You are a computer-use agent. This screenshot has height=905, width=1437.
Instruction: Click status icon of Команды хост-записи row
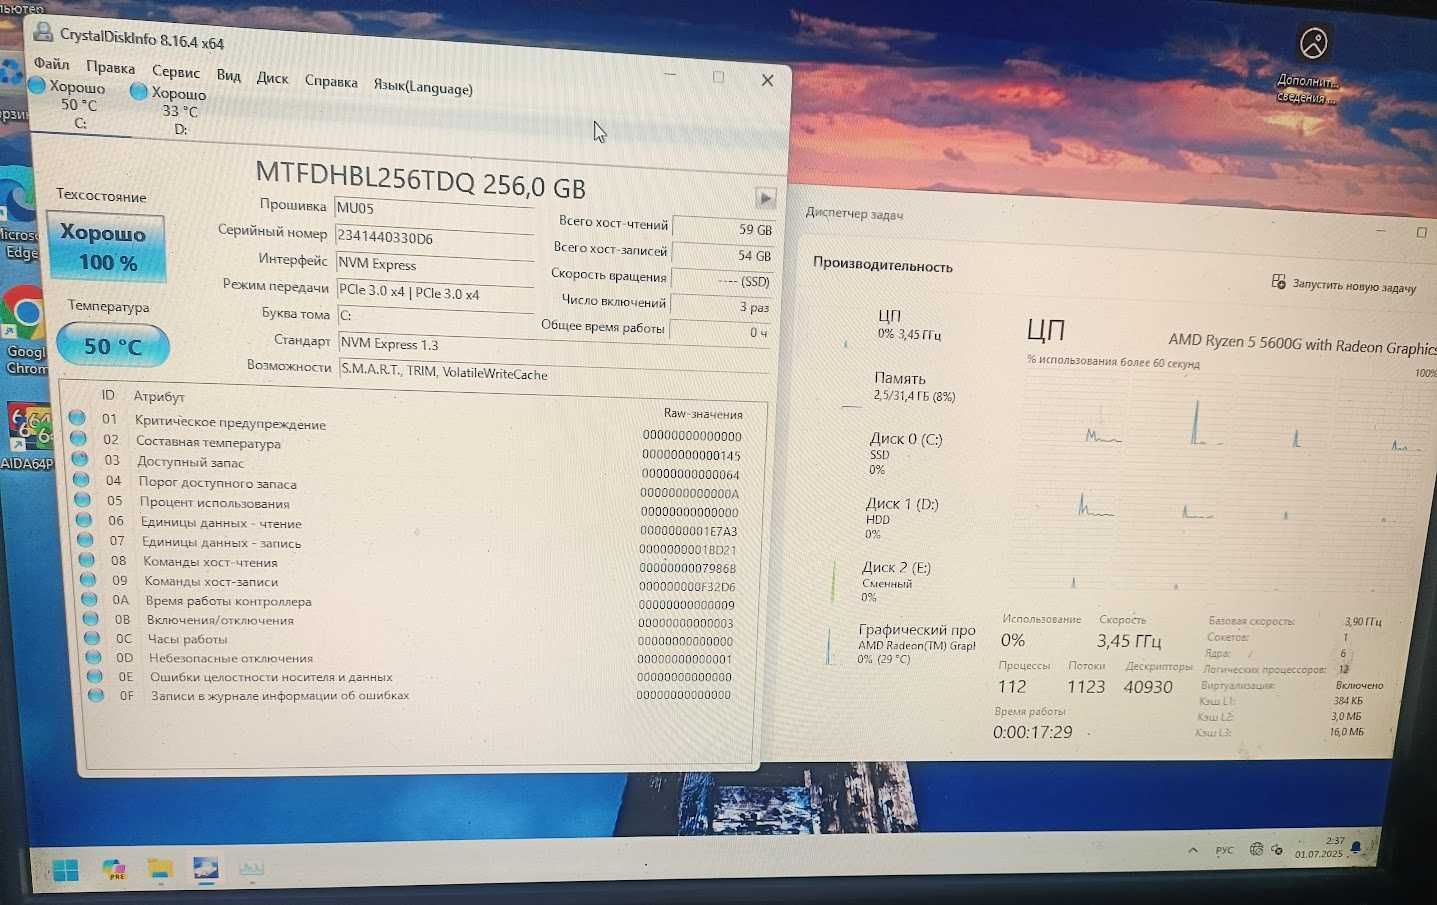(x=89, y=579)
